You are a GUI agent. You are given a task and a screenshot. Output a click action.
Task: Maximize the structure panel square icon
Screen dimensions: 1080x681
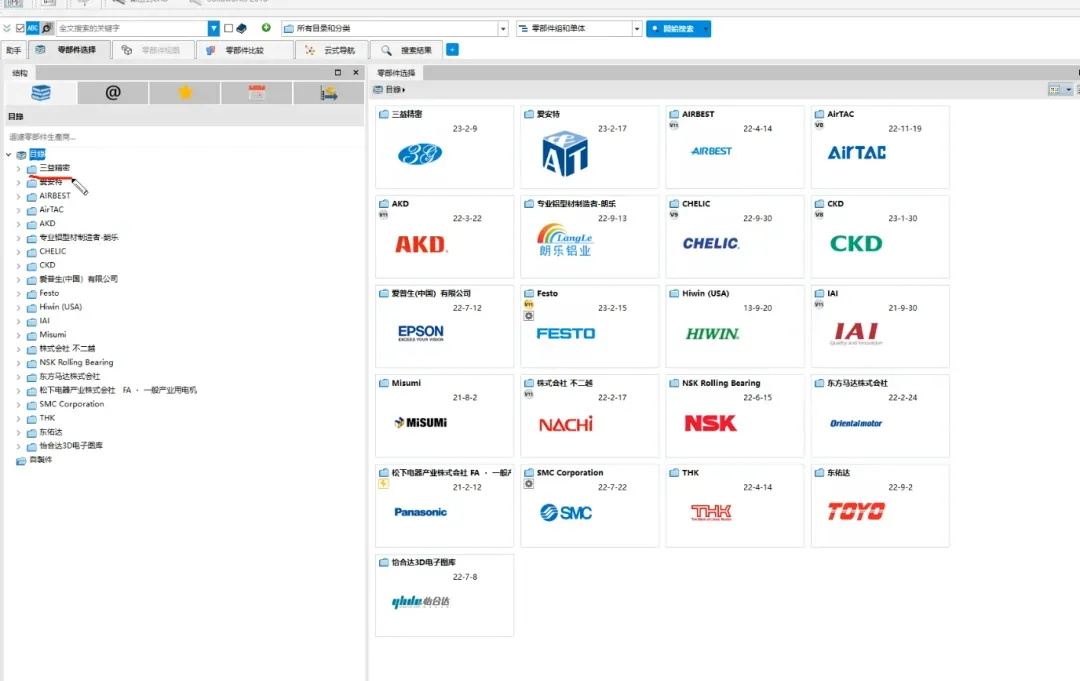click(x=338, y=72)
